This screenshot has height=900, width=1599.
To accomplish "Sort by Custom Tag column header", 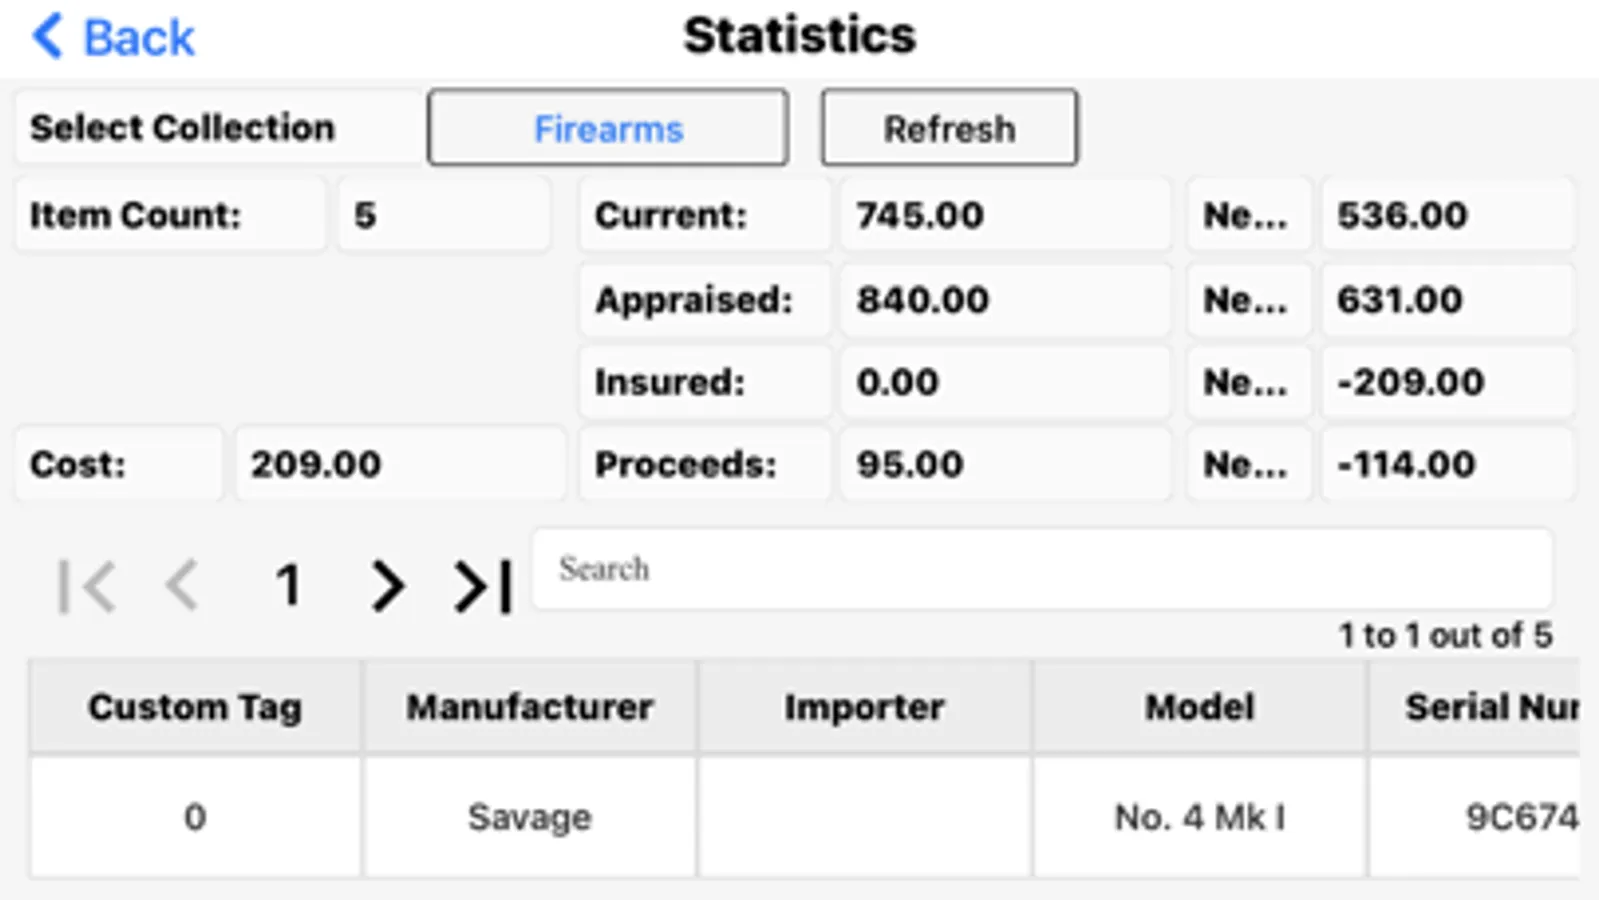I will (x=195, y=707).
